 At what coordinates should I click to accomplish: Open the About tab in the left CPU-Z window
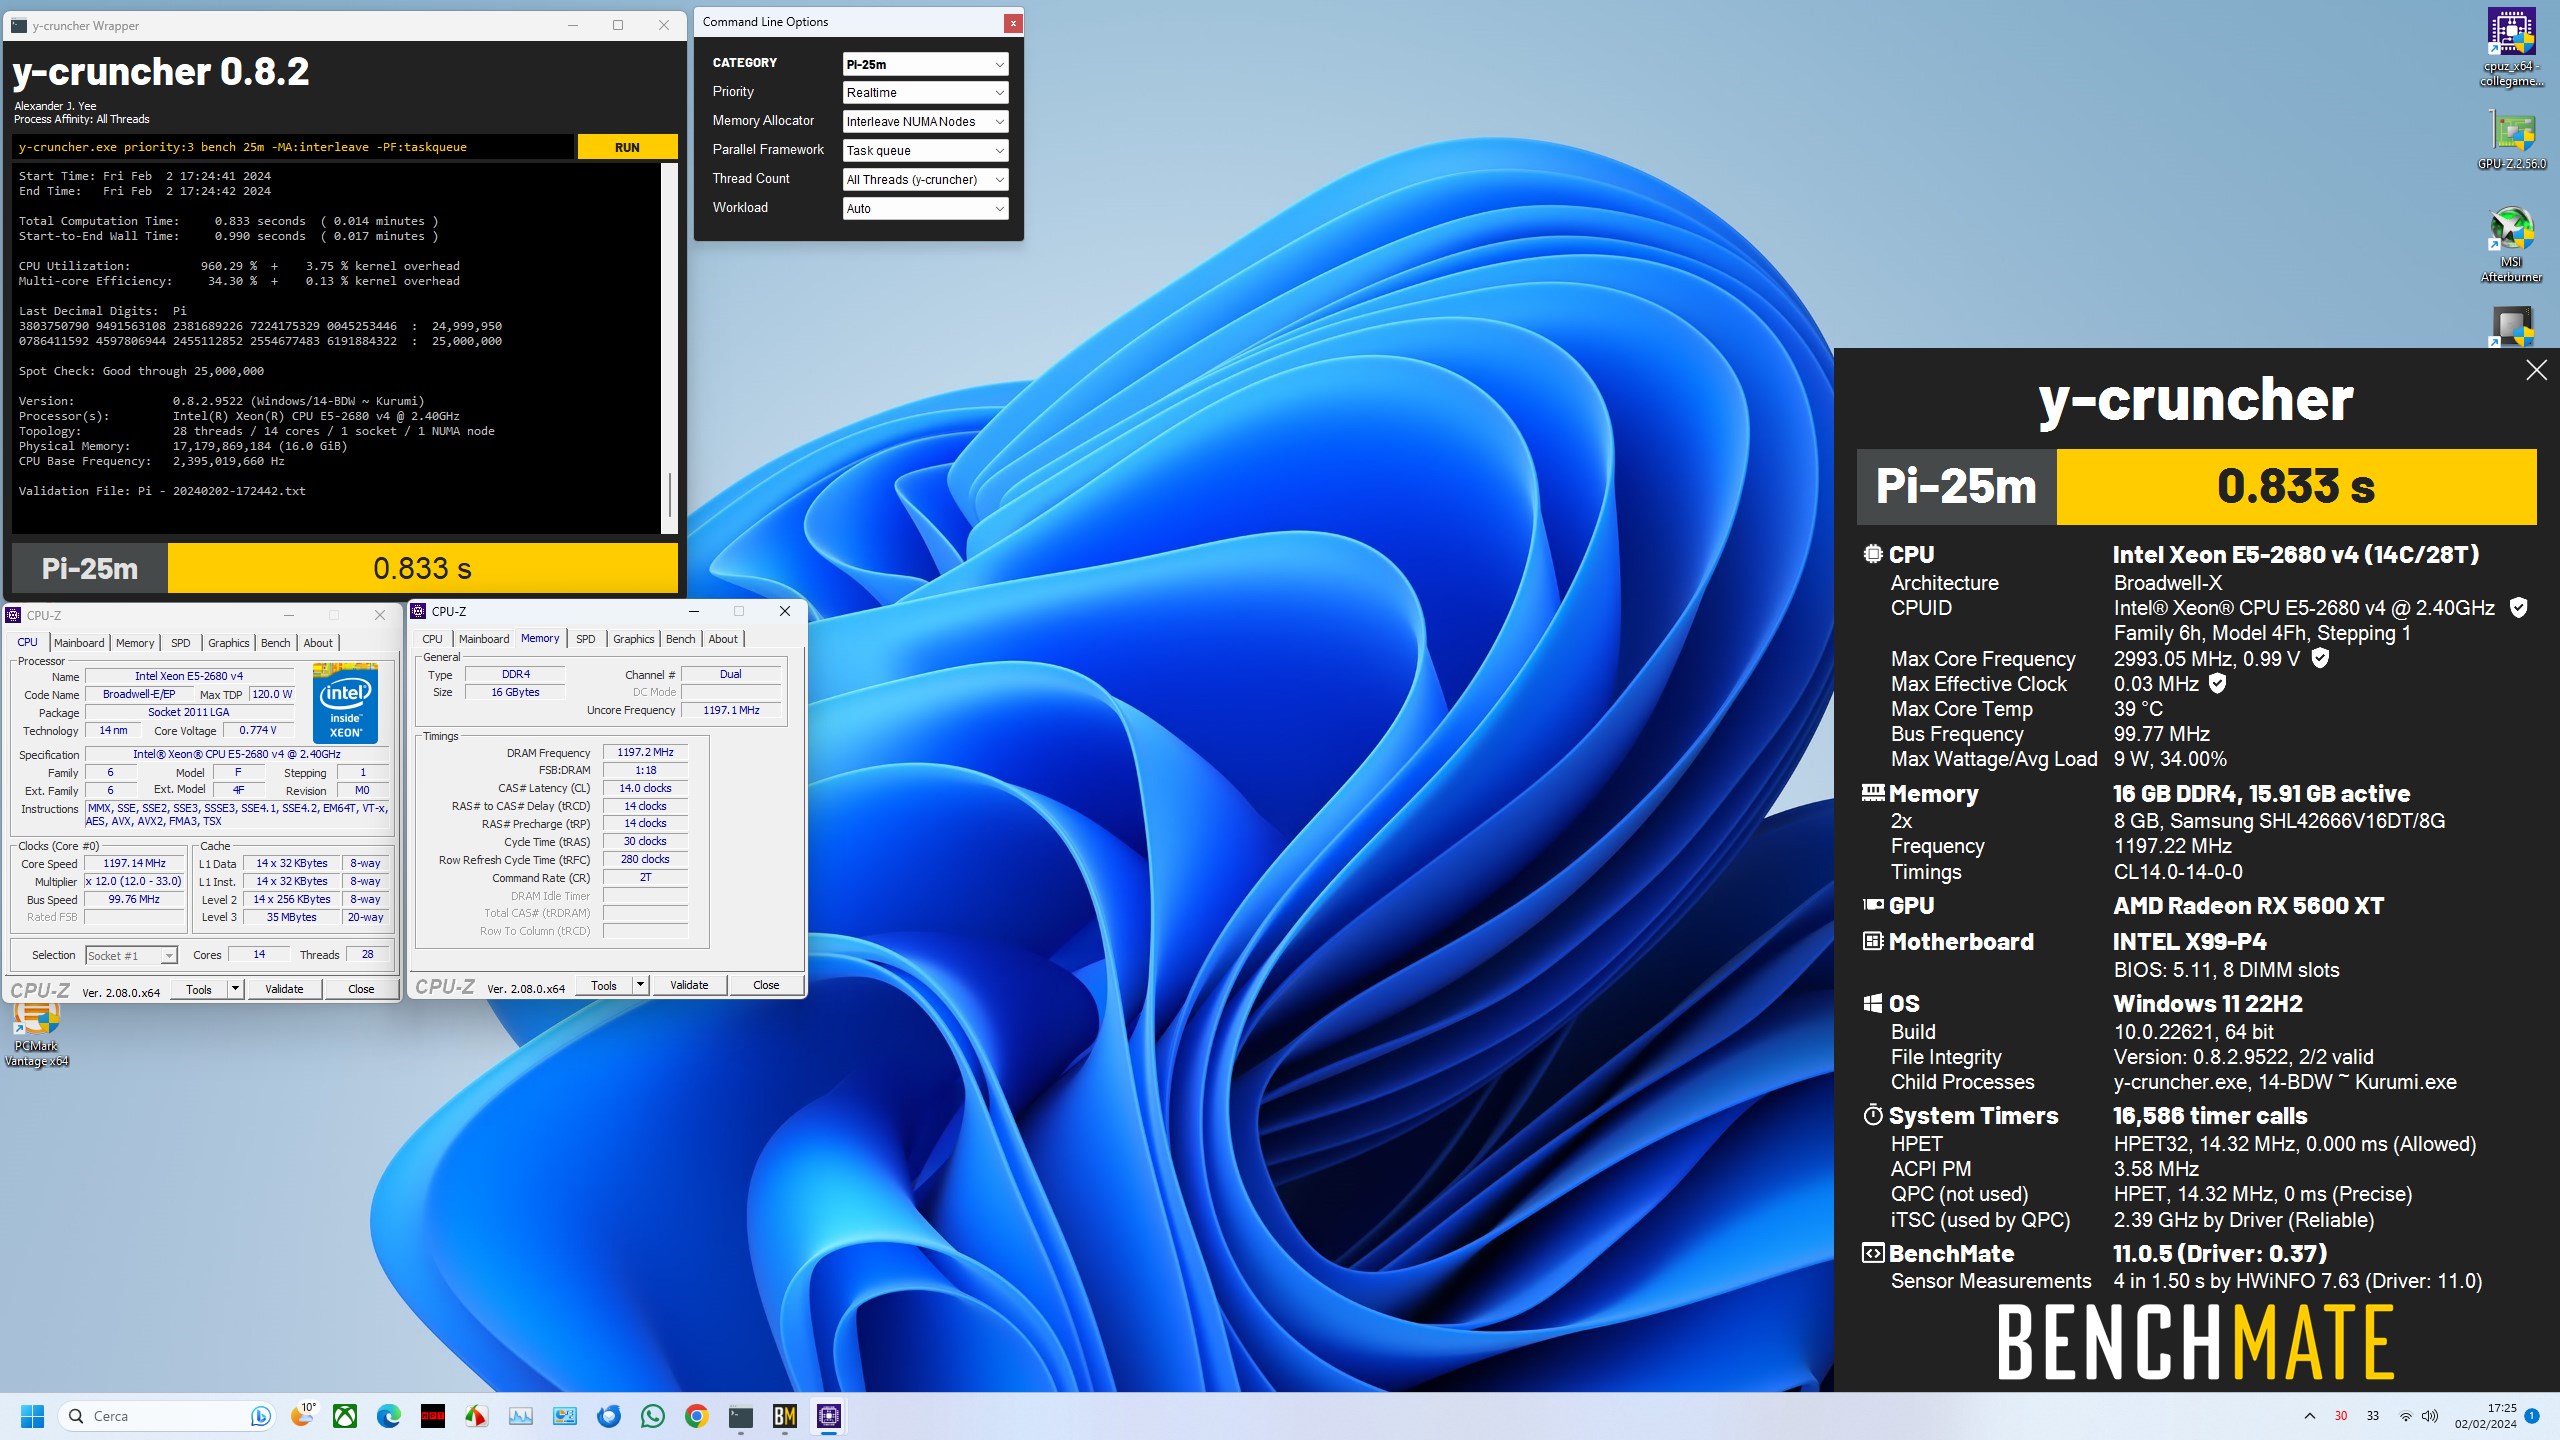[x=318, y=643]
